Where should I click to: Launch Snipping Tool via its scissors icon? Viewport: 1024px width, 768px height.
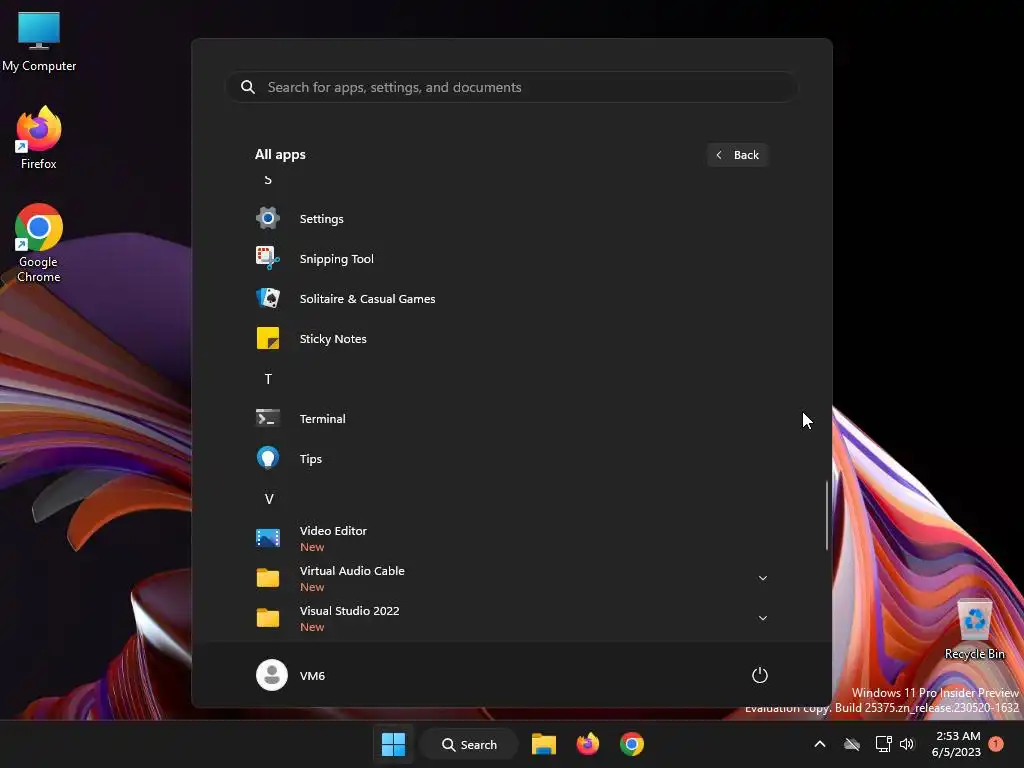click(268, 258)
